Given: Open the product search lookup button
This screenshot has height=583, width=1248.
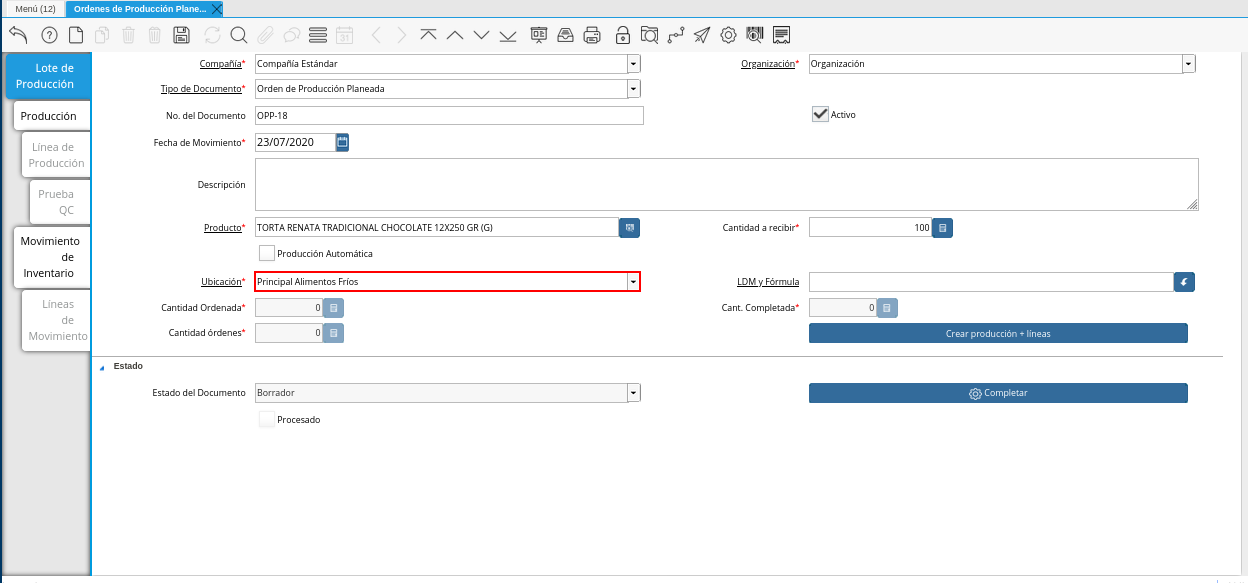Looking at the screenshot, I should pyautogui.click(x=629, y=228).
